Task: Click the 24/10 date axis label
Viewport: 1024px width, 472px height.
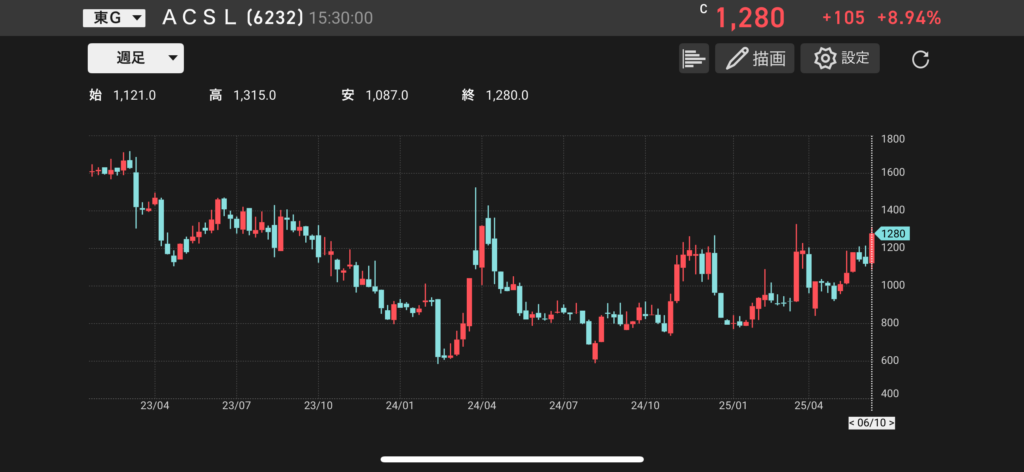Action: [645, 405]
